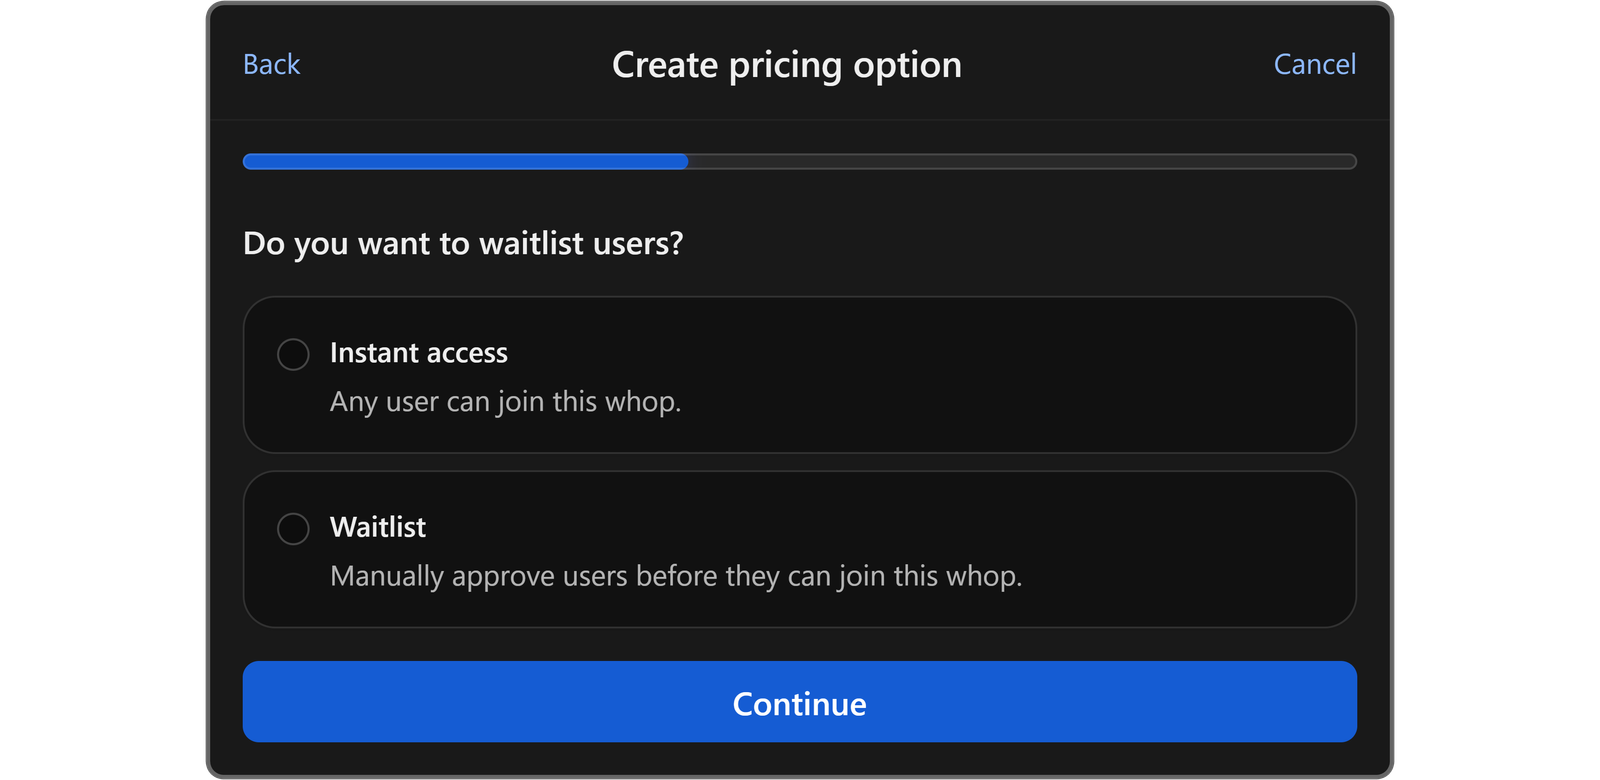Viewport: 1600px width, 780px height.
Task: Click the Any user can join description
Action: (506, 401)
